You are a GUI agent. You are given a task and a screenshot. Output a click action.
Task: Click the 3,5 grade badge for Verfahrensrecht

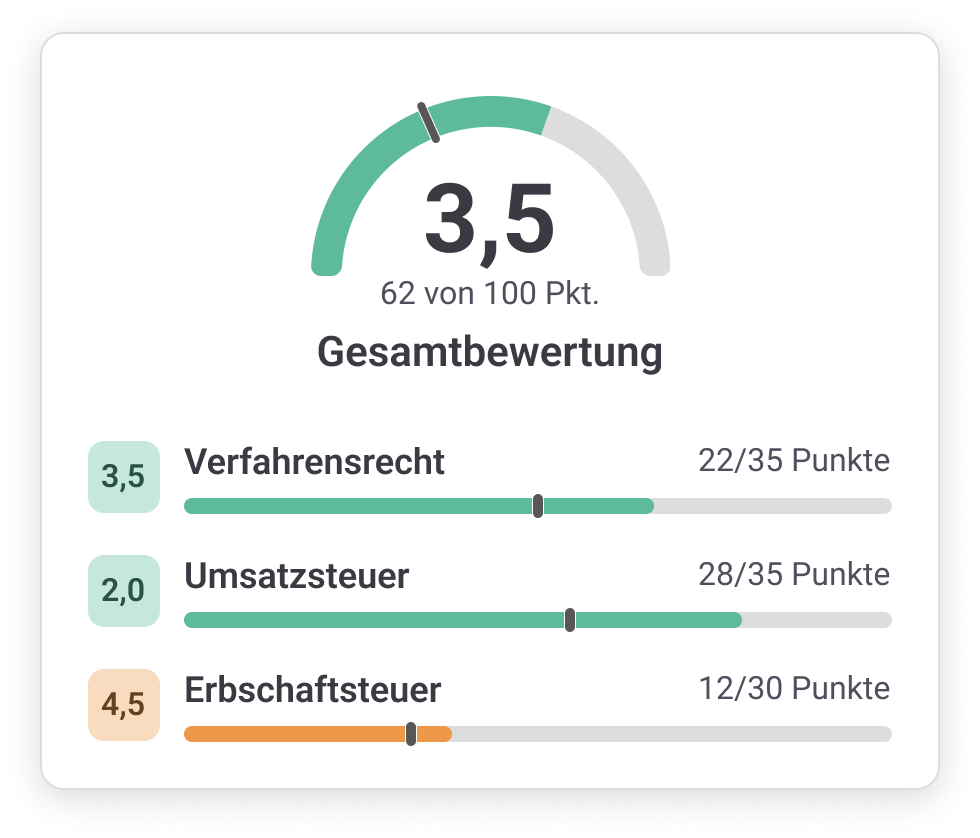[x=124, y=477]
